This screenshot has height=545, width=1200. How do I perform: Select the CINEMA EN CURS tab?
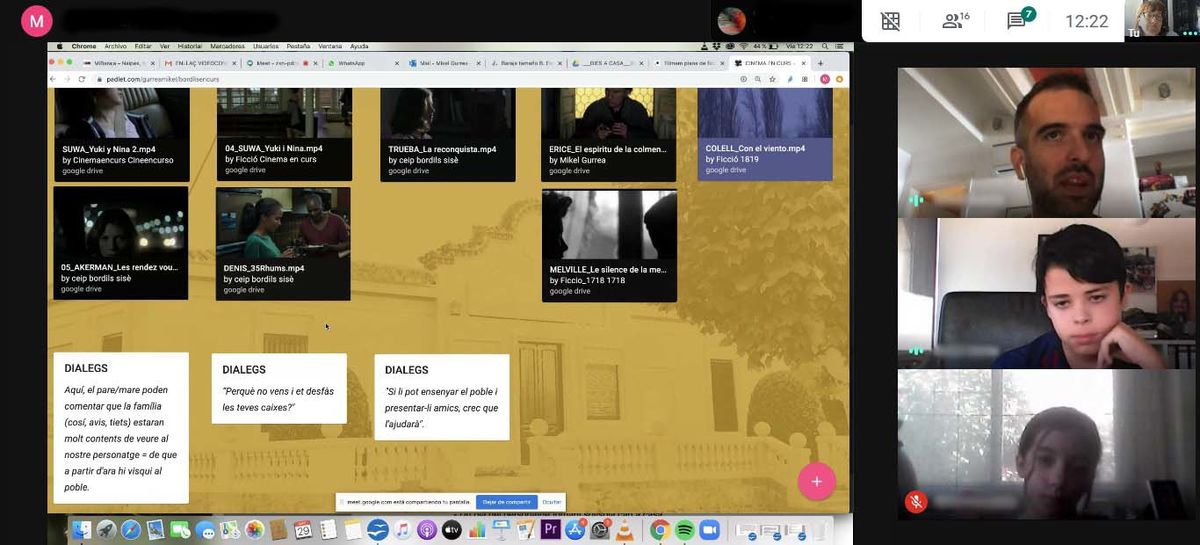coord(770,63)
